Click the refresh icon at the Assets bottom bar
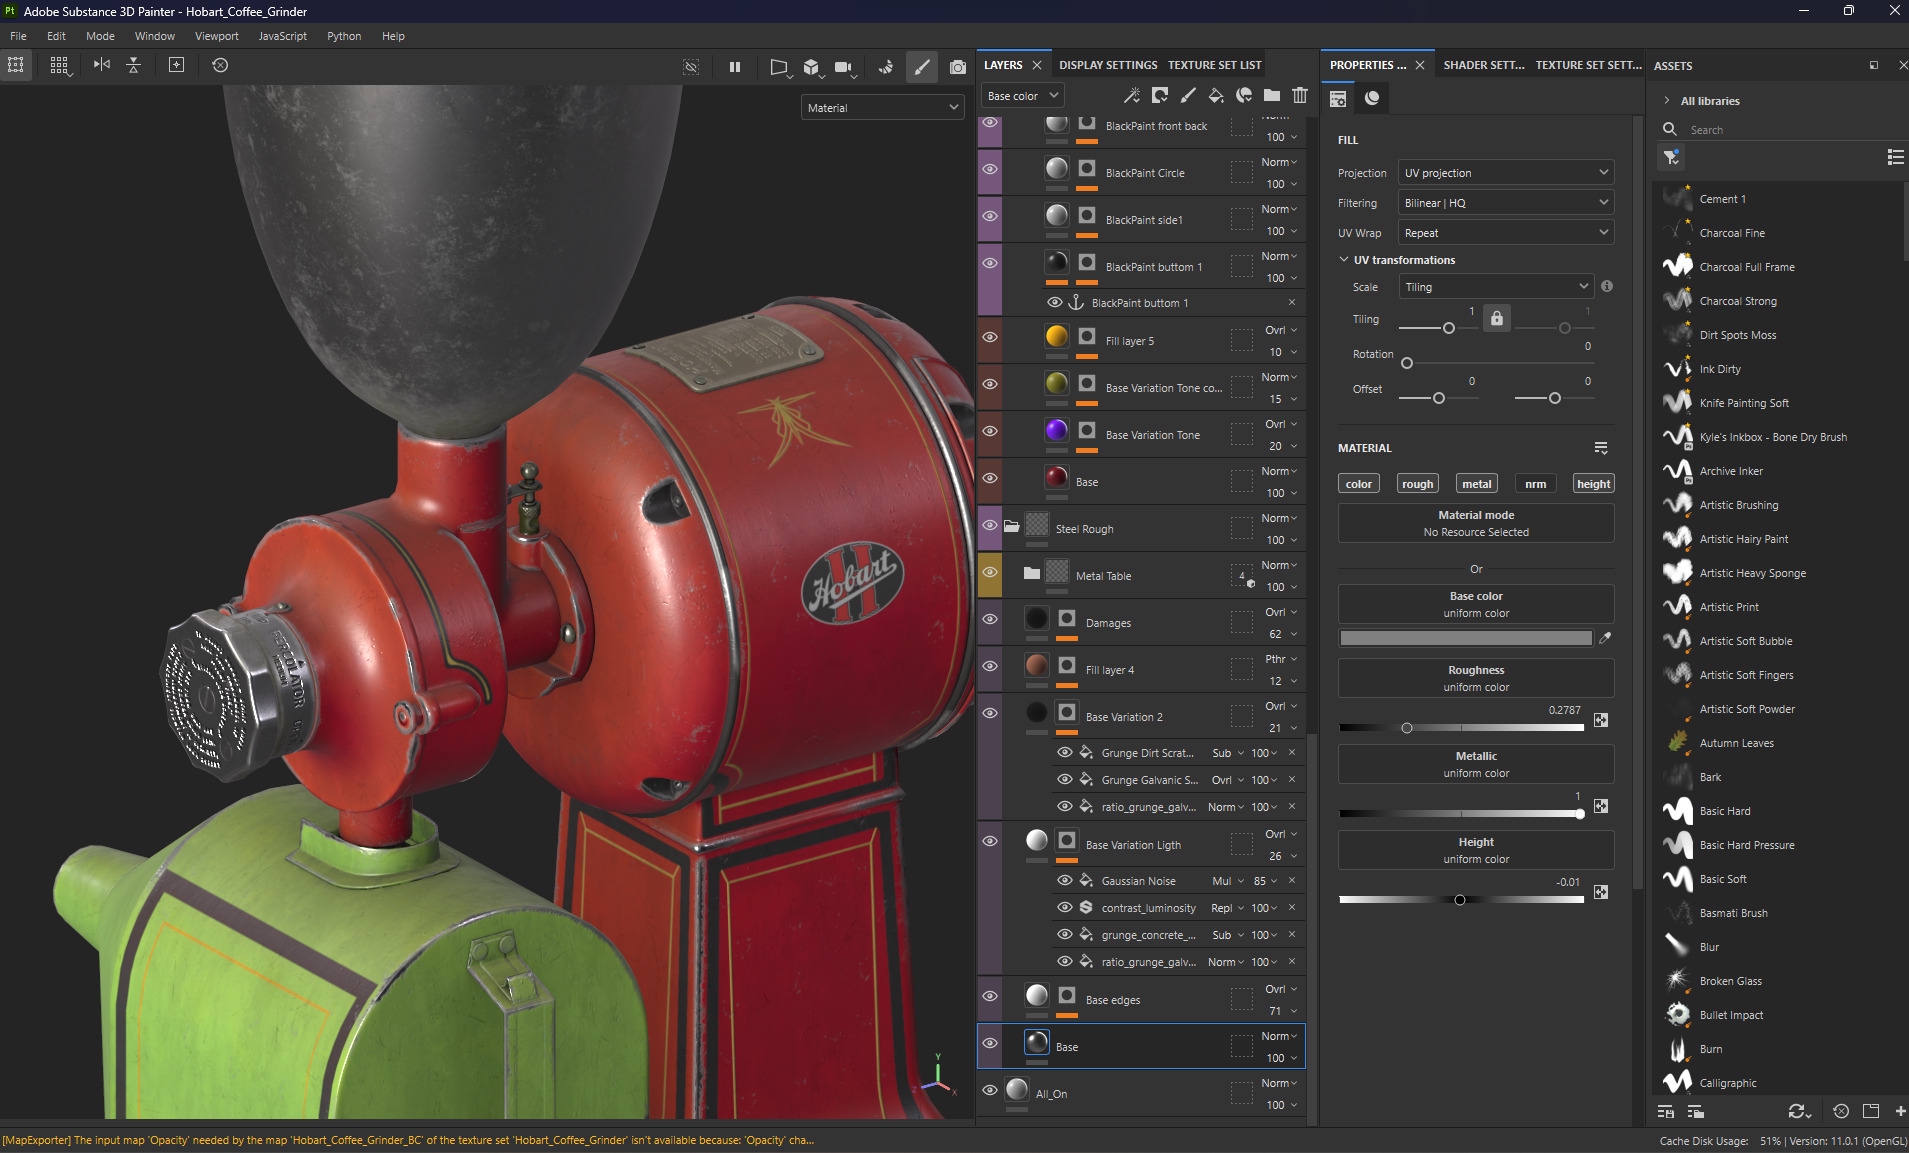The height and width of the screenshot is (1153, 1909). (x=1797, y=1111)
